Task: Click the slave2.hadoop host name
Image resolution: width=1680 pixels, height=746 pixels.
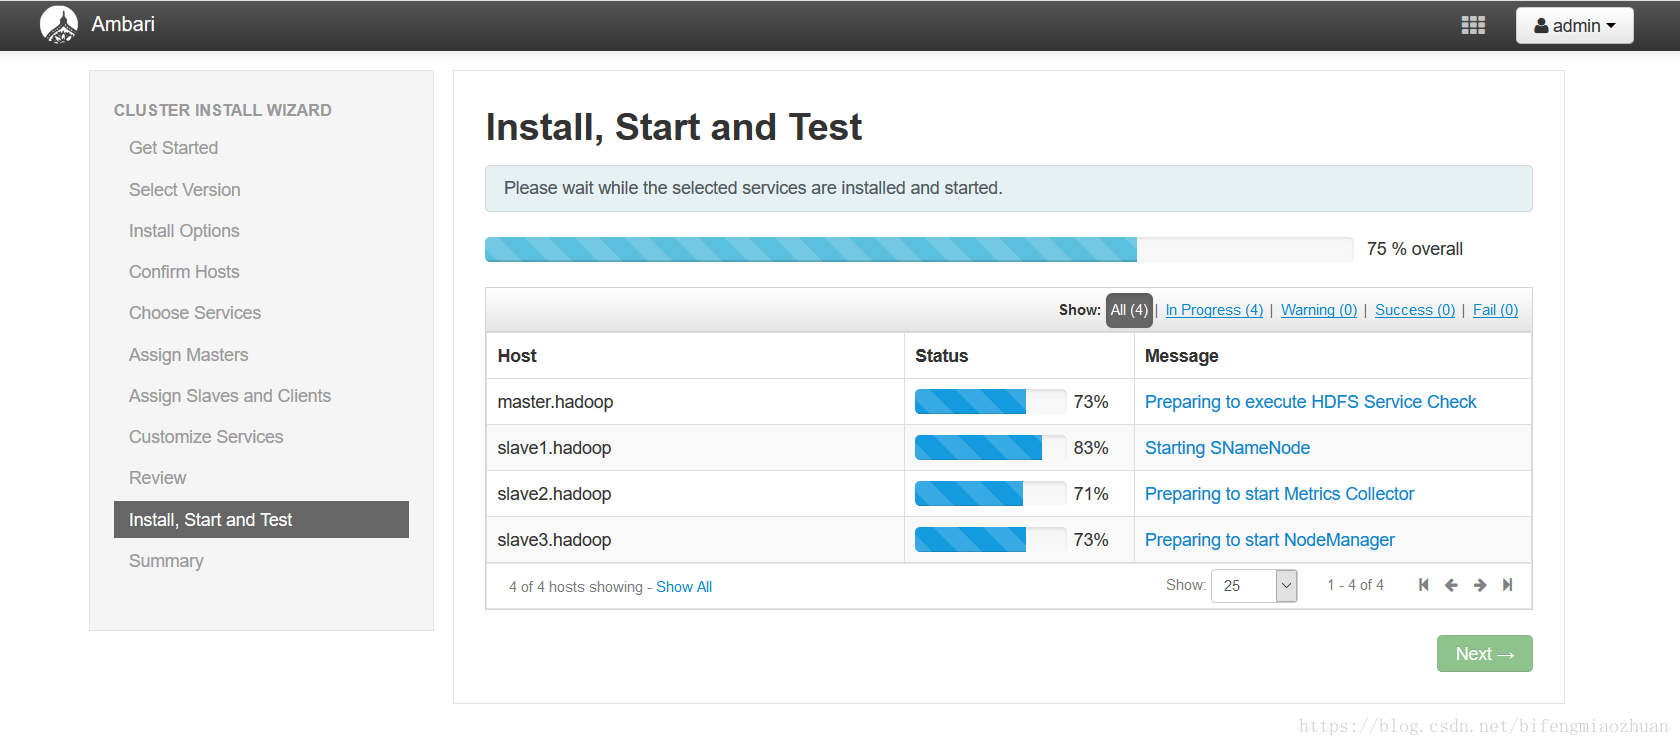Action: 554,494
